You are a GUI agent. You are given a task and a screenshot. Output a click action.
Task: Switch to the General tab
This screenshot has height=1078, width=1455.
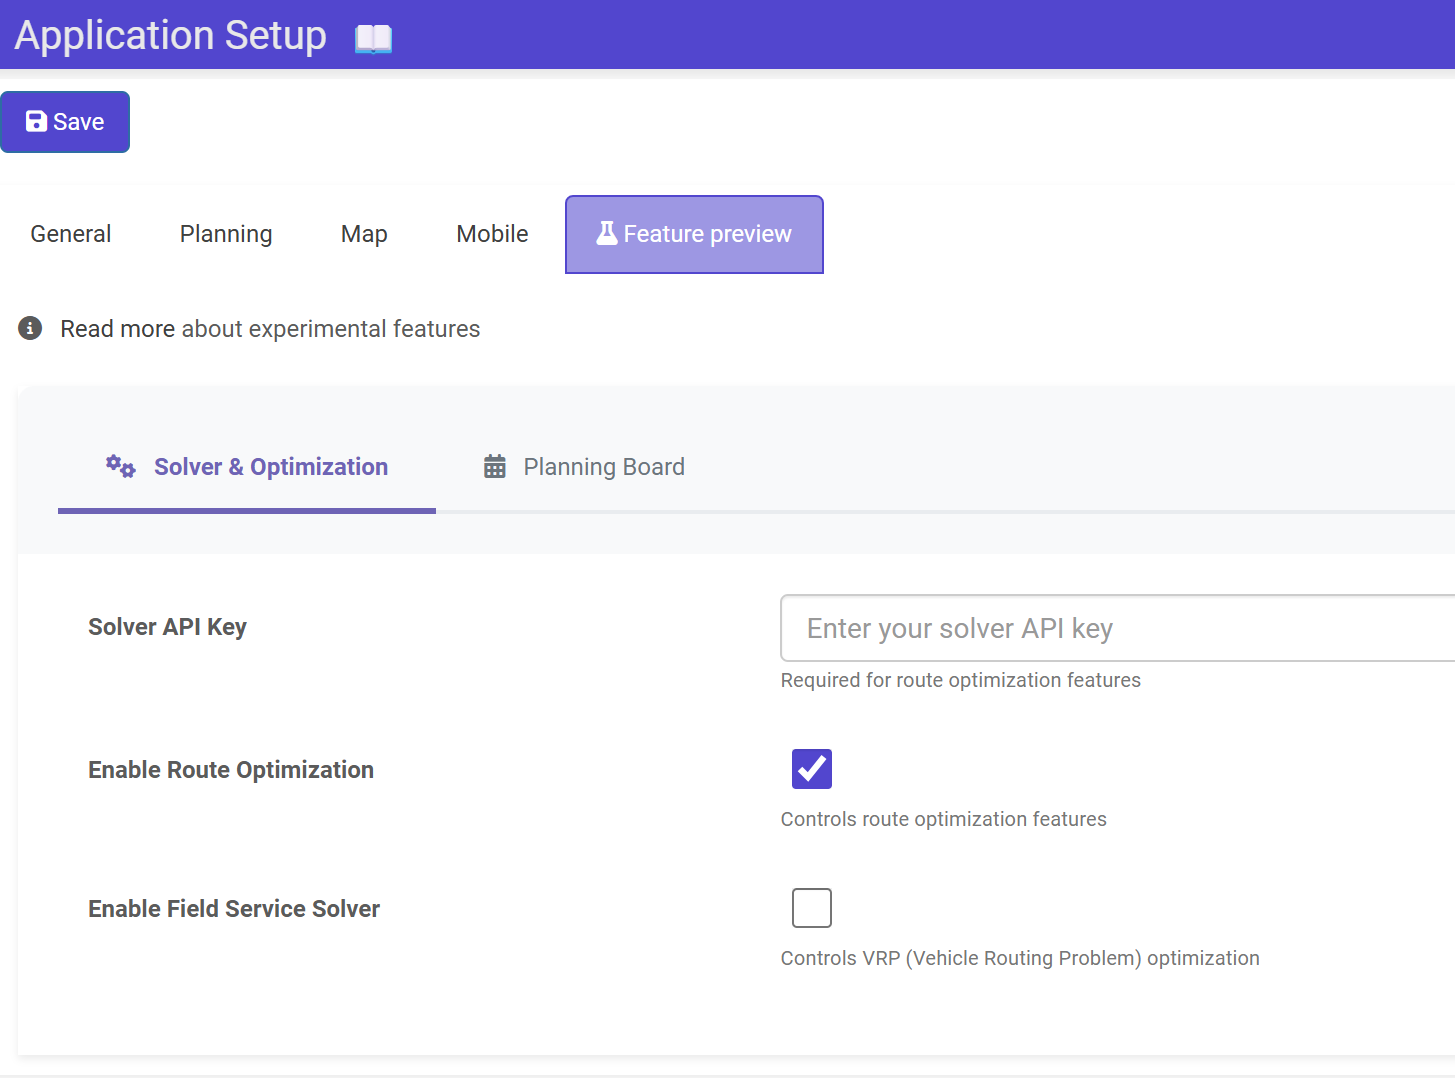click(71, 234)
